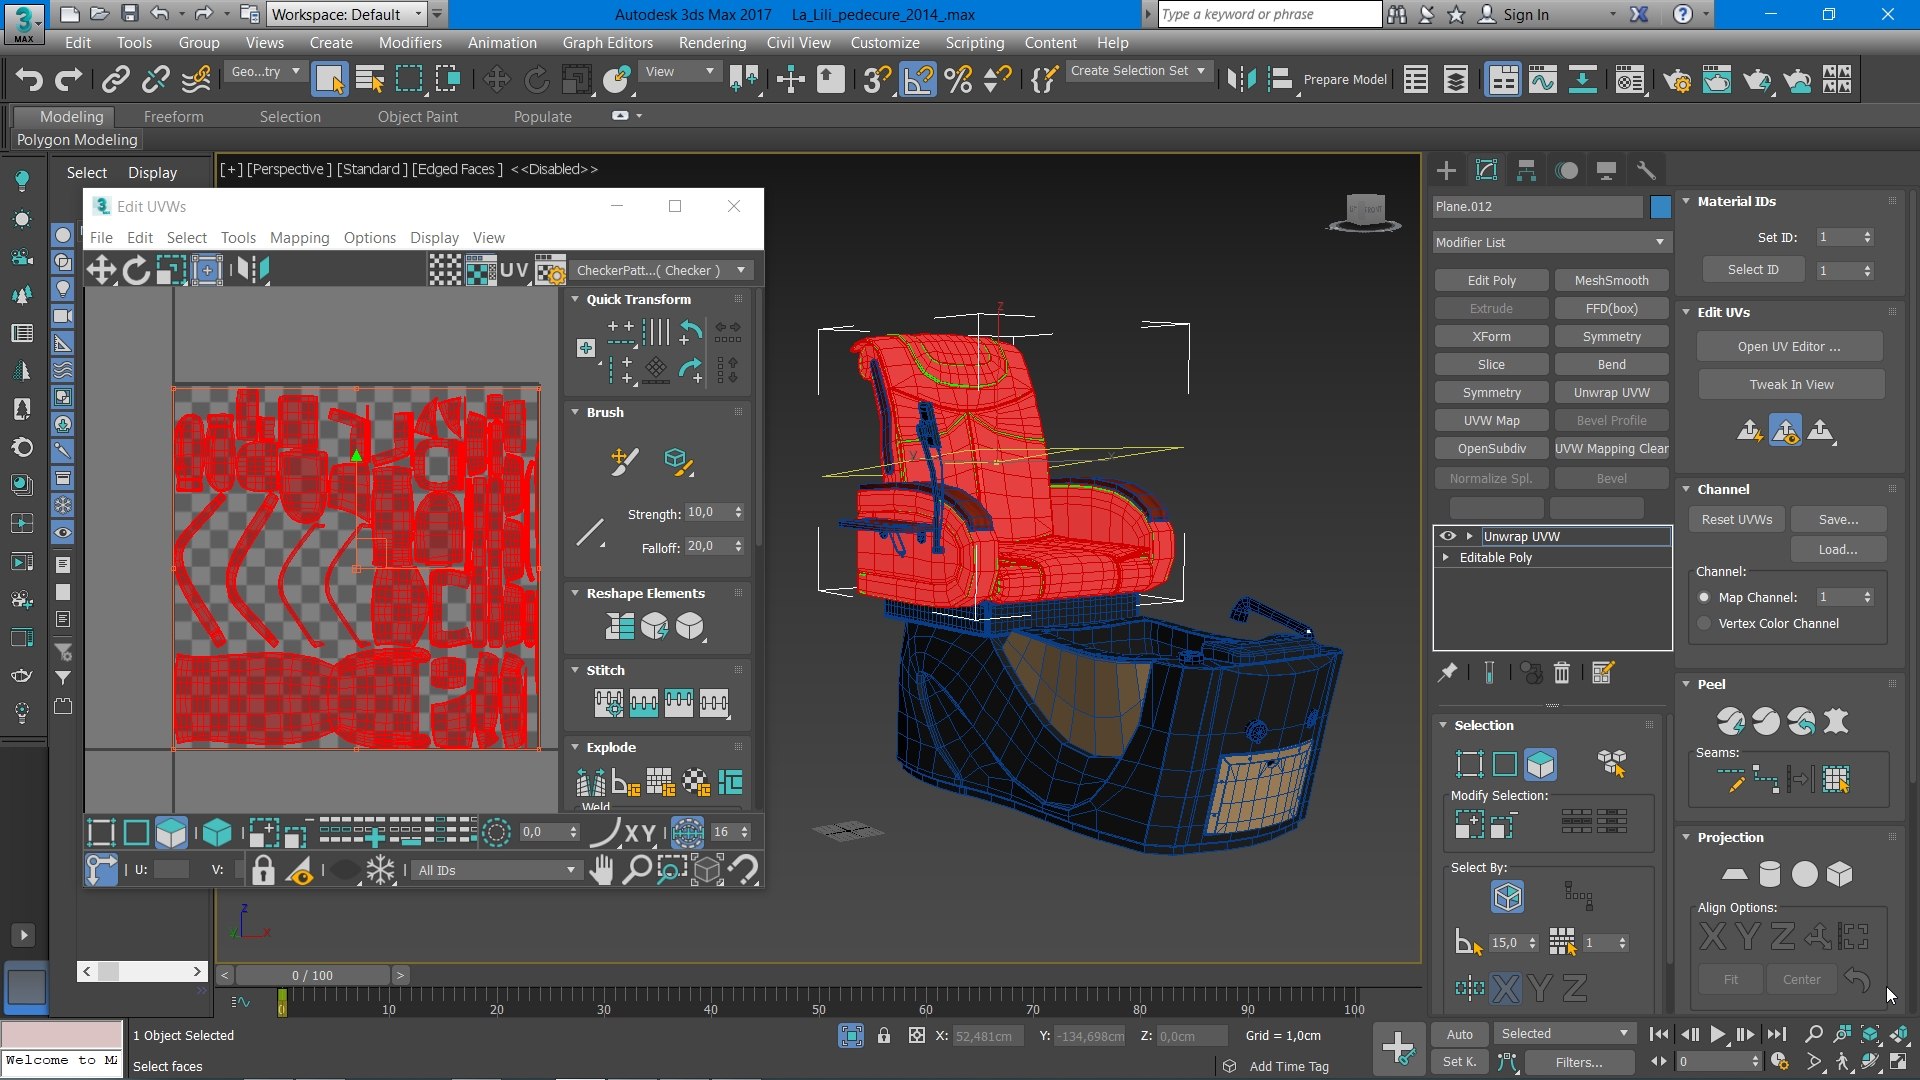Expand the Editable Poly stack entry
Screen dimensions: 1920x1080
pyautogui.click(x=1445, y=557)
